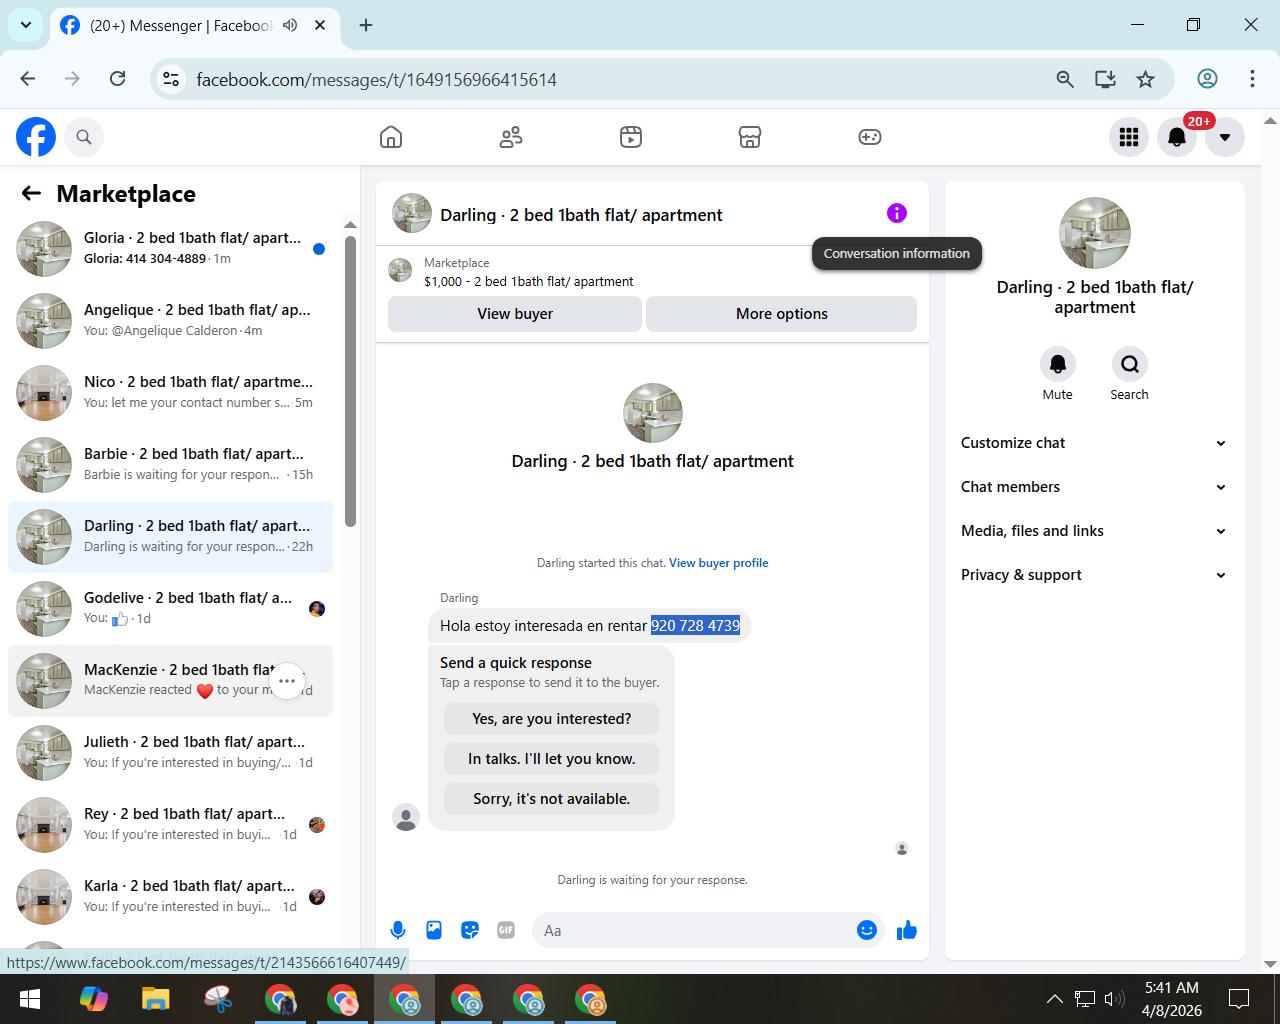Open the View buyer profile link

719,563
